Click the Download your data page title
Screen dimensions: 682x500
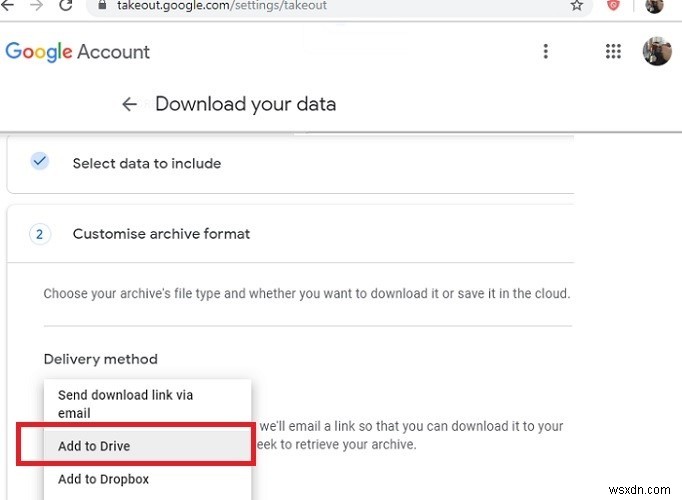[x=245, y=104]
